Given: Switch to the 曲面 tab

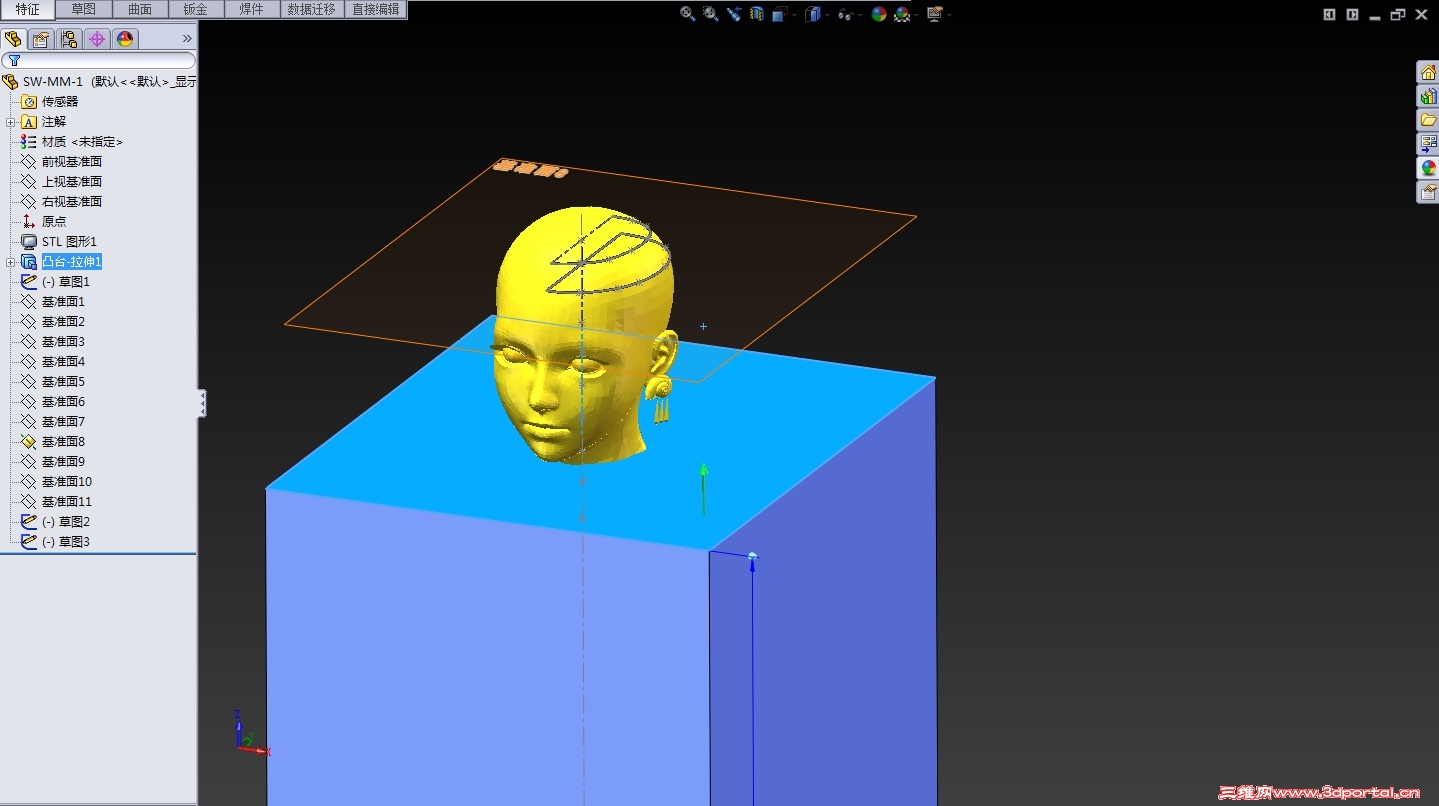Looking at the screenshot, I should point(140,9).
